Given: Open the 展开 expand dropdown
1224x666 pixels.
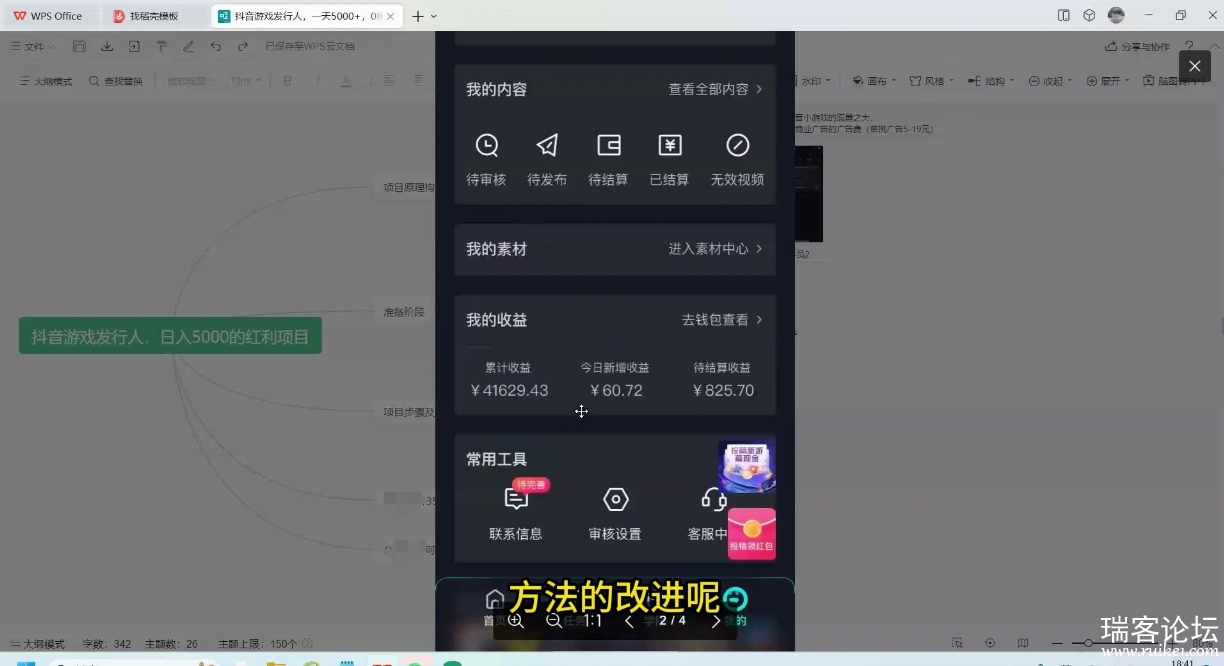Looking at the screenshot, I should coord(1108,81).
